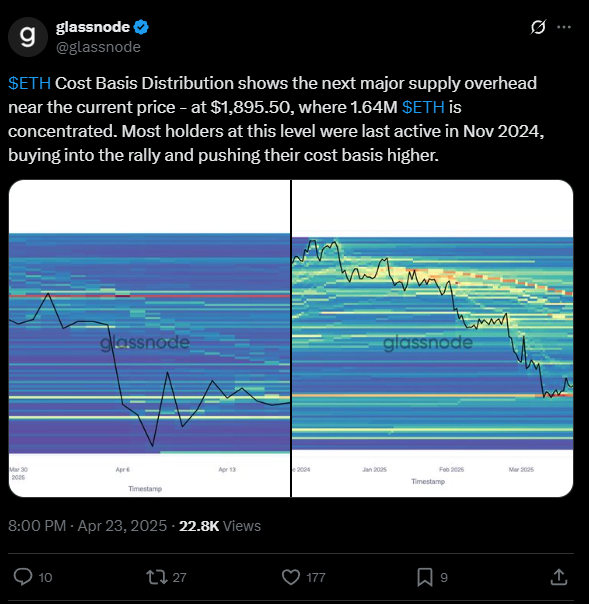The image size is (589, 604).
Task: Open the left Mar–Apr heatmap chart image
Action: click(x=149, y=338)
